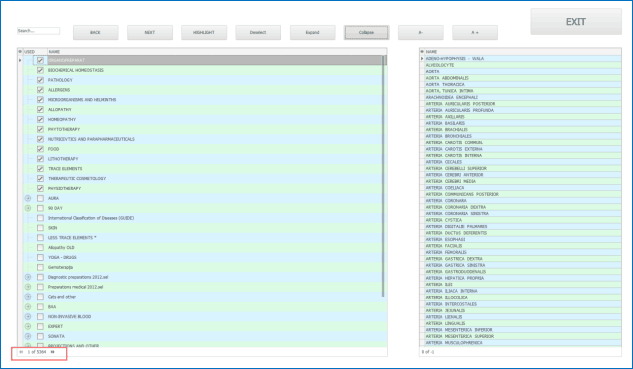Viewport: 633px width, 369px height.
Task: Click the BACK button
Action: (96, 33)
